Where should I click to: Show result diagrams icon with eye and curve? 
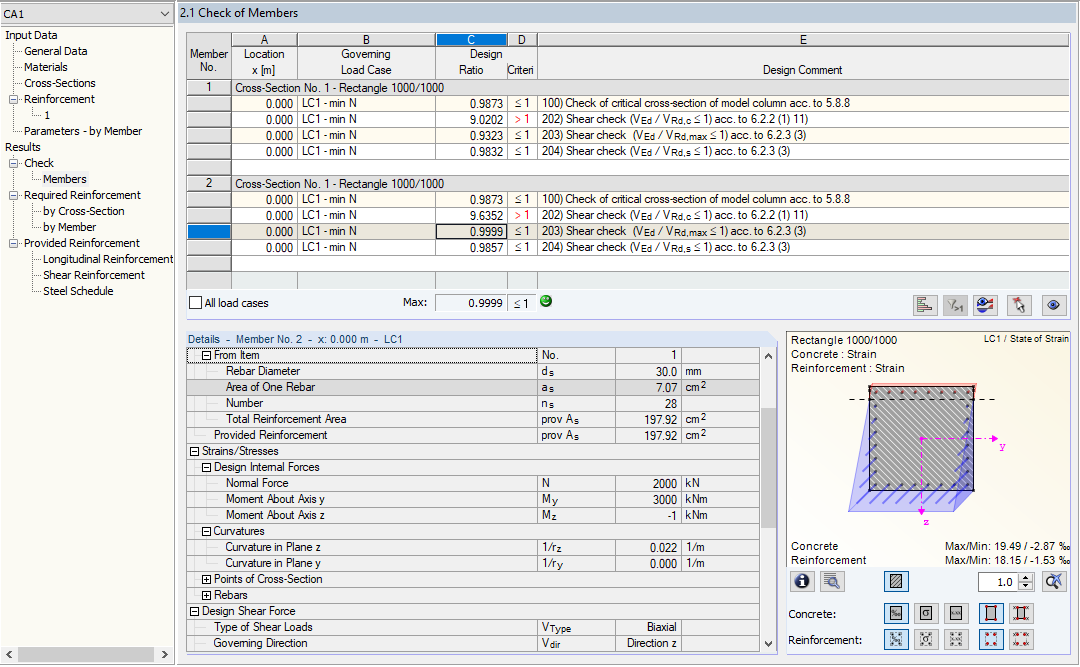[x=985, y=305]
